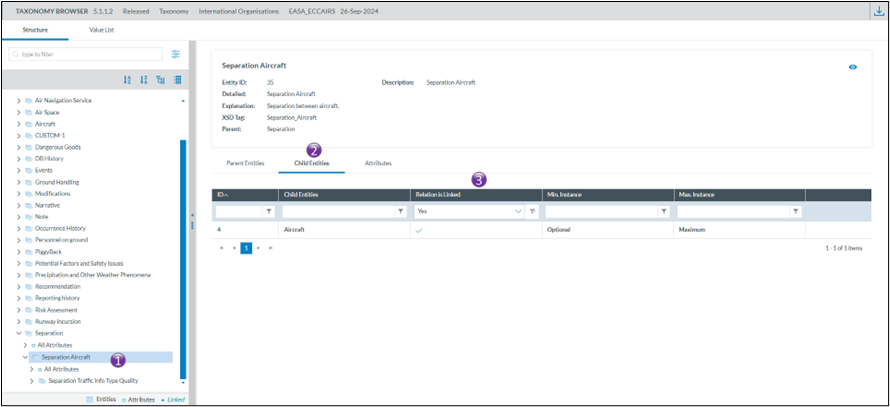The image size is (890, 407).
Task: Go to page 1 in the pager
Action: pos(245,247)
